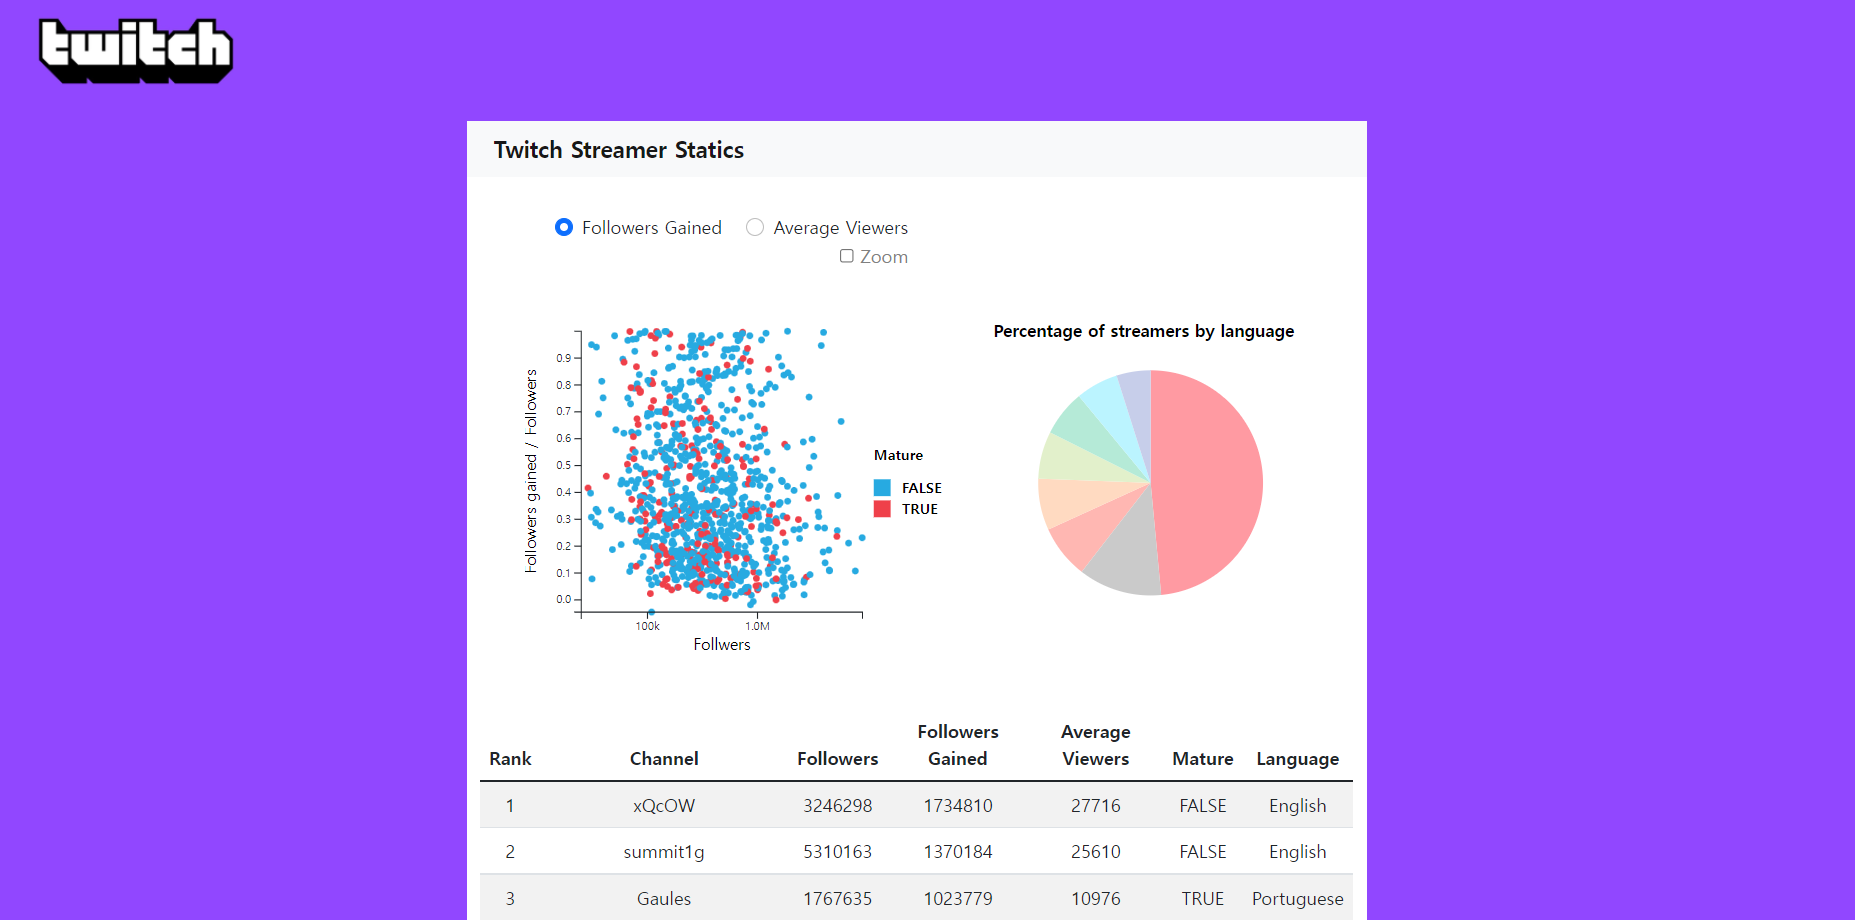Viewport: 1855px width, 920px height.
Task: Click the Mature column header
Action: pos(1202,758)
